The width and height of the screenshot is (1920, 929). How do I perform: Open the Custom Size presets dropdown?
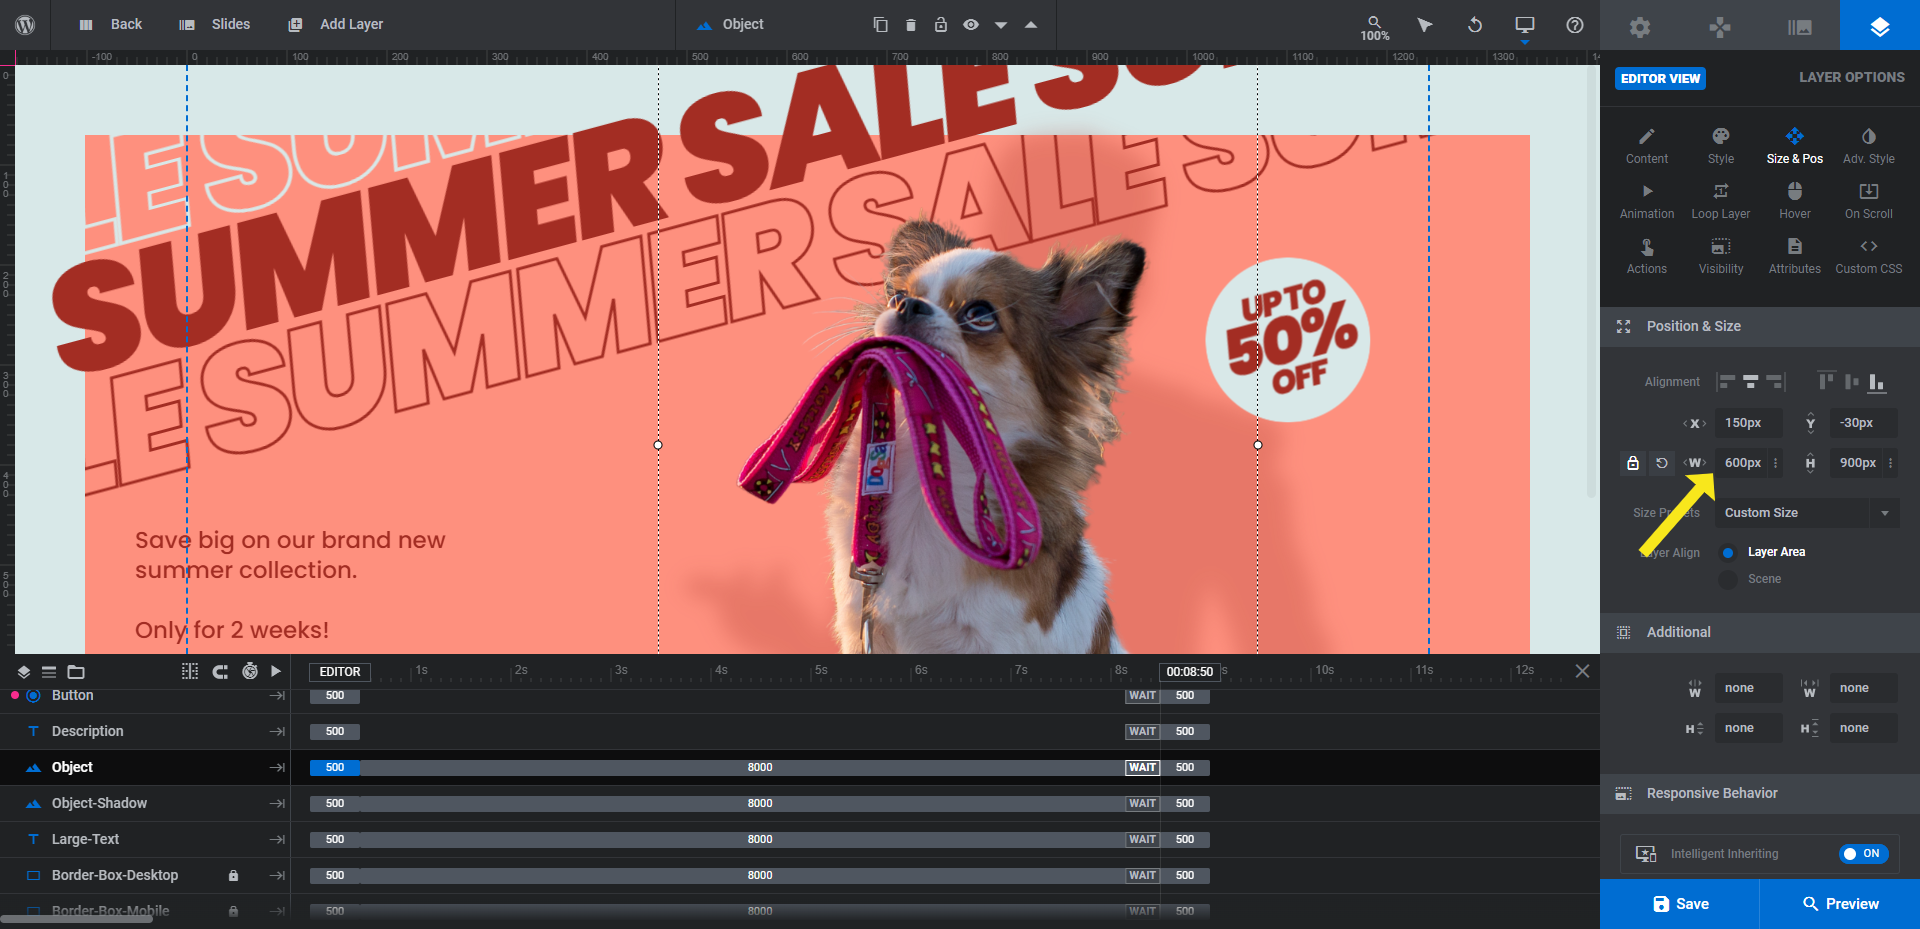pyautogui.click(x=1806, y=513)
